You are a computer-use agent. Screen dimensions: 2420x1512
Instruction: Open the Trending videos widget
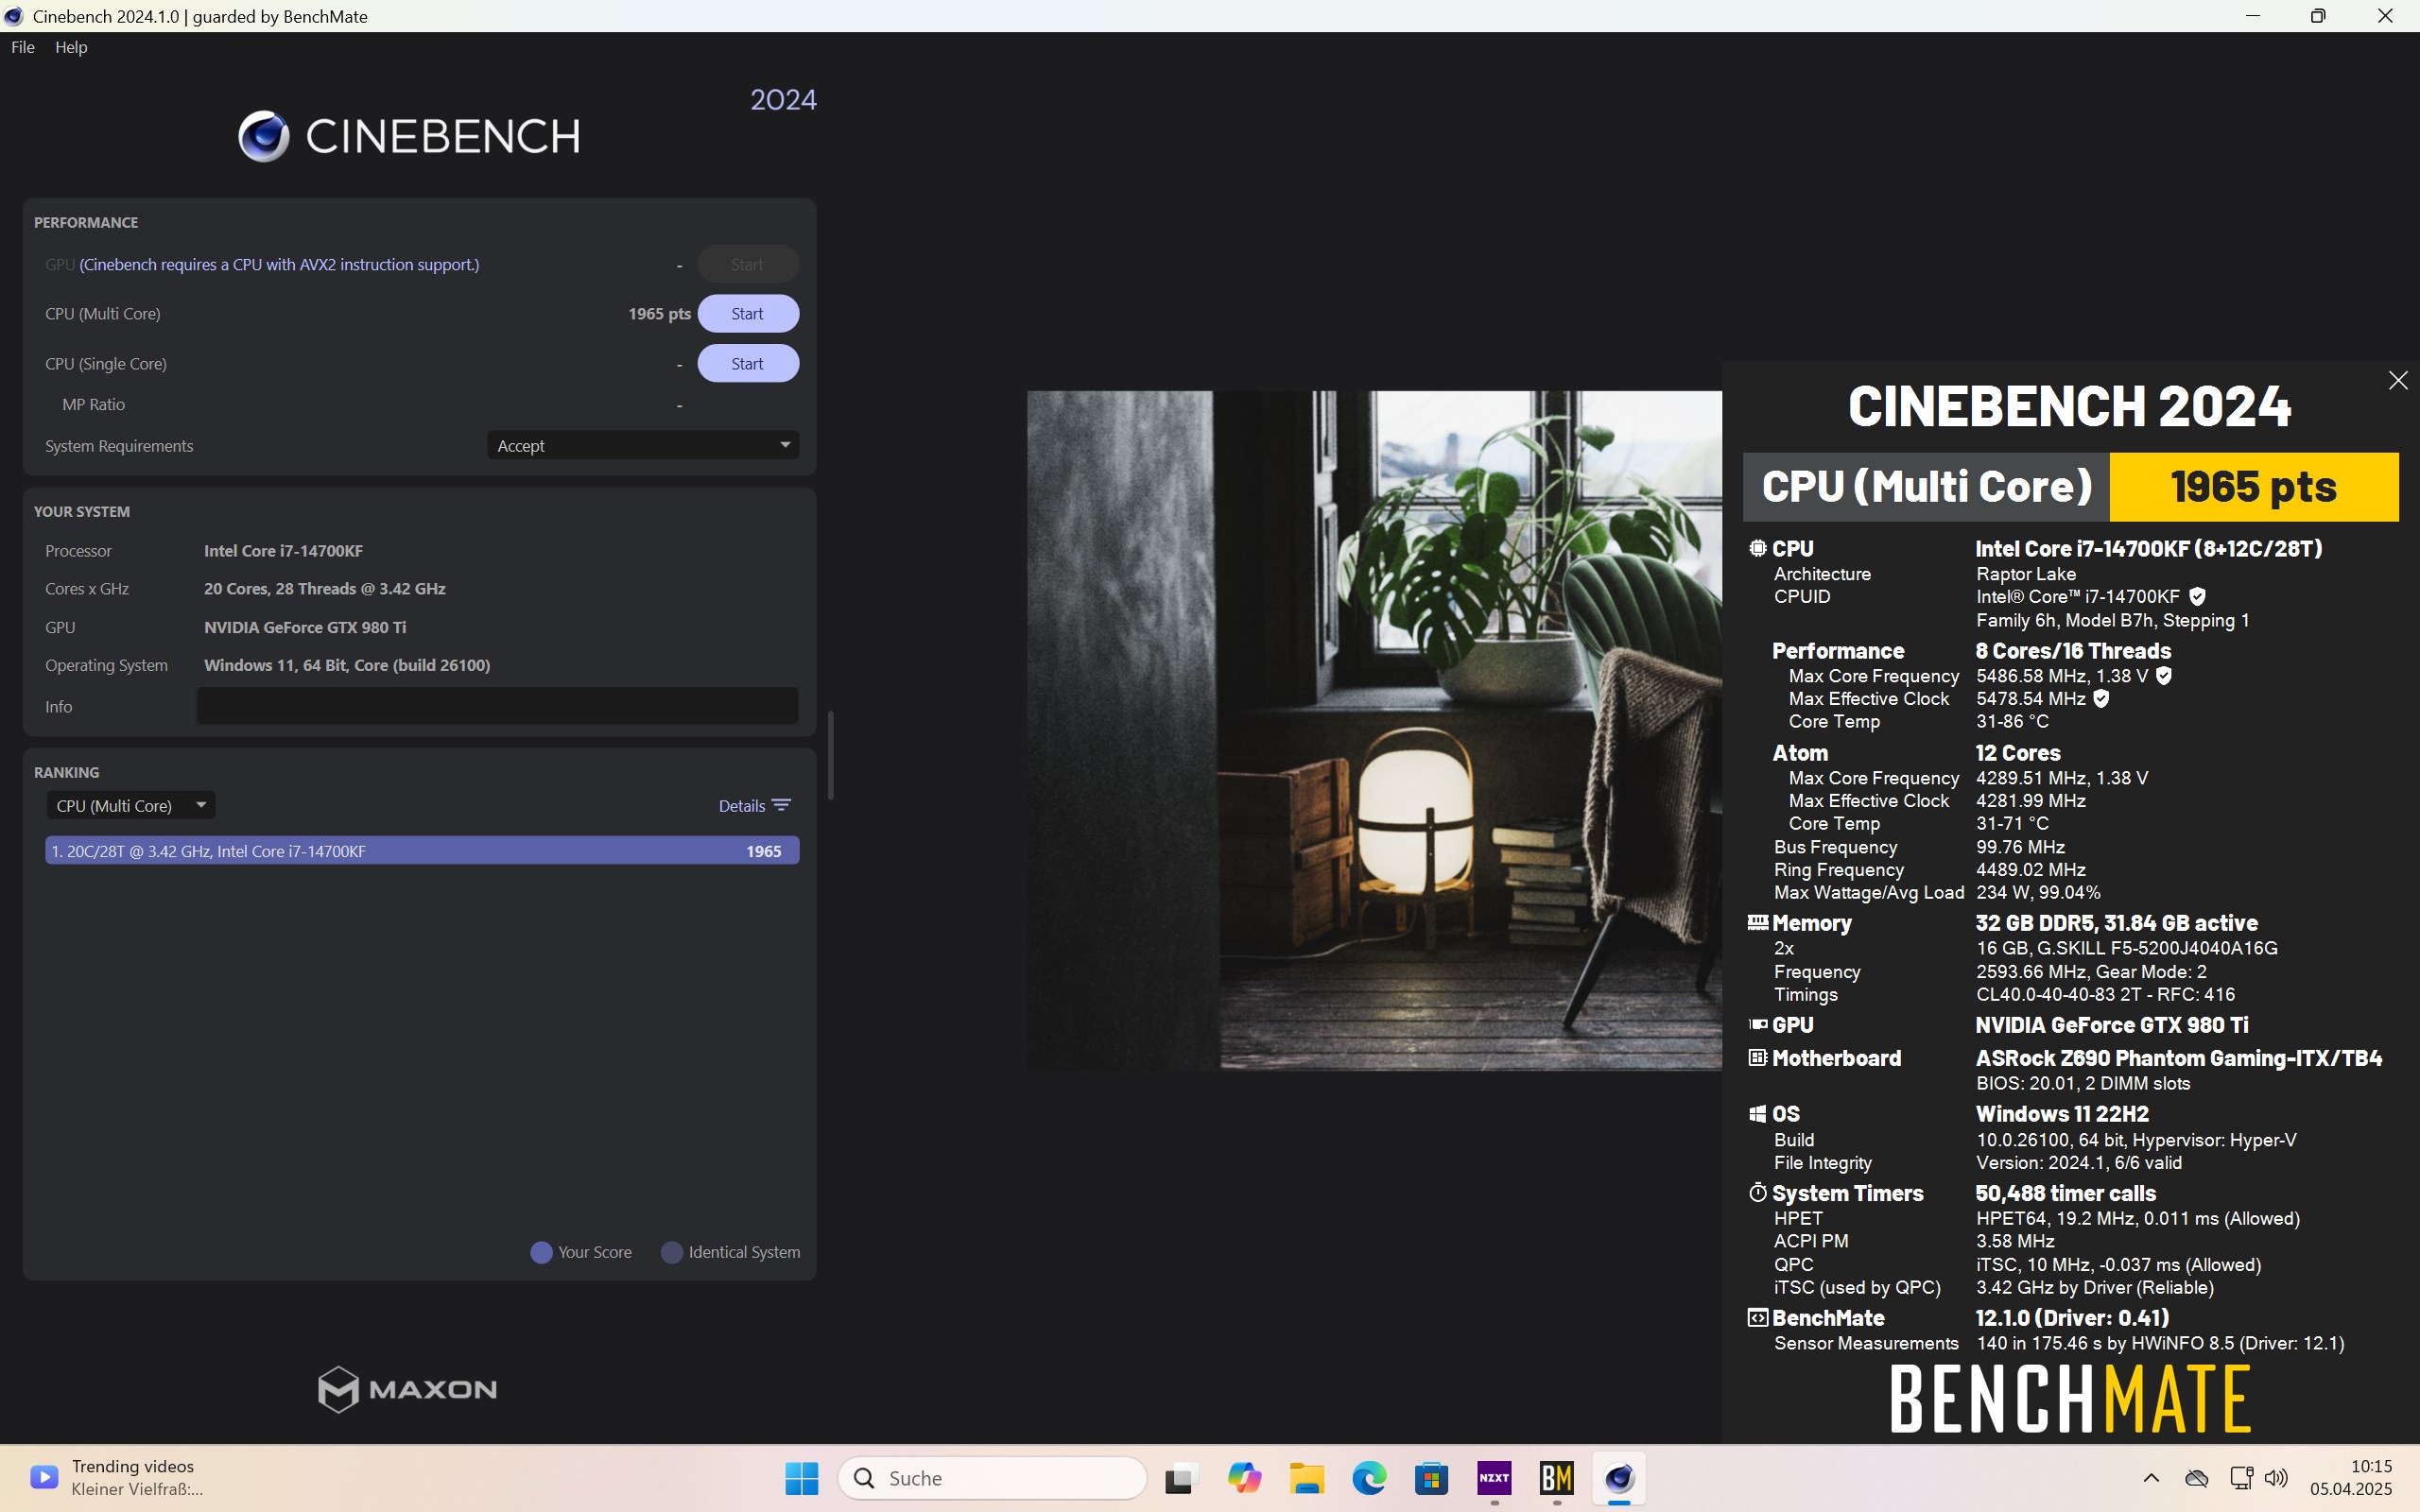[x=117, y=1477]
